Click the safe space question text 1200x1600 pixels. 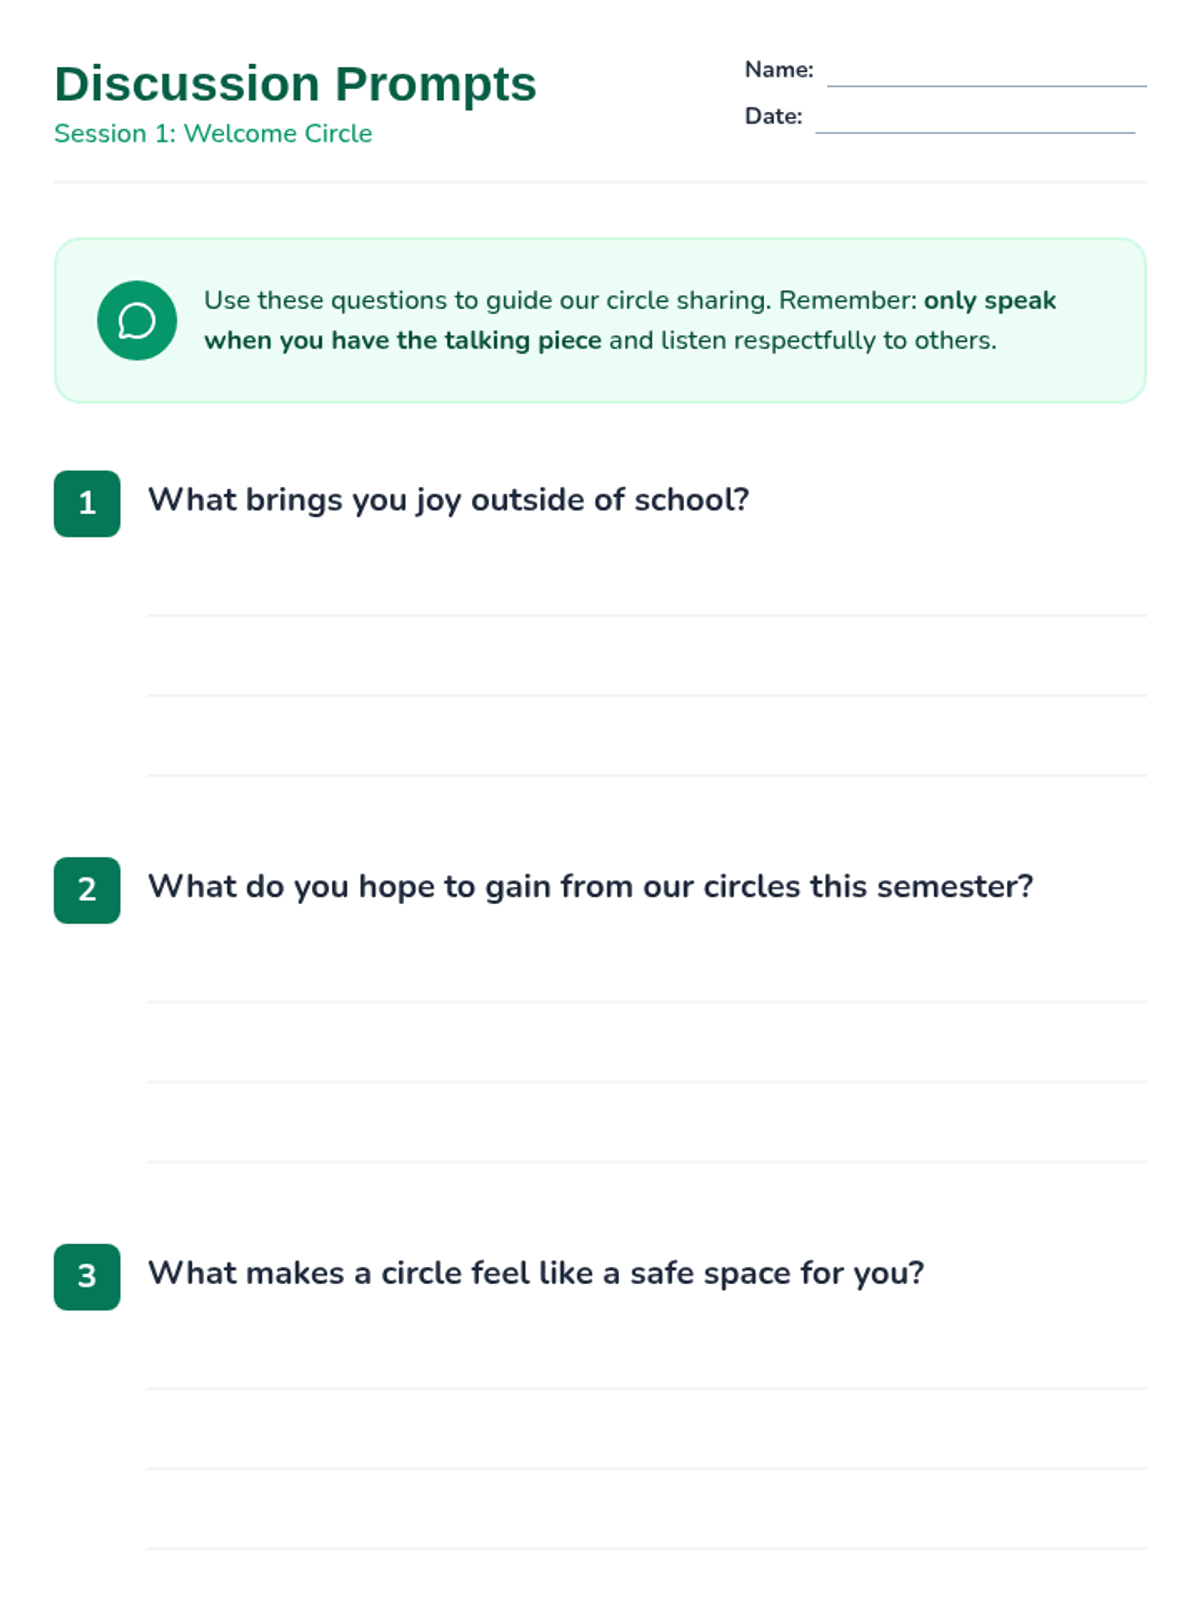point(536,1273)
